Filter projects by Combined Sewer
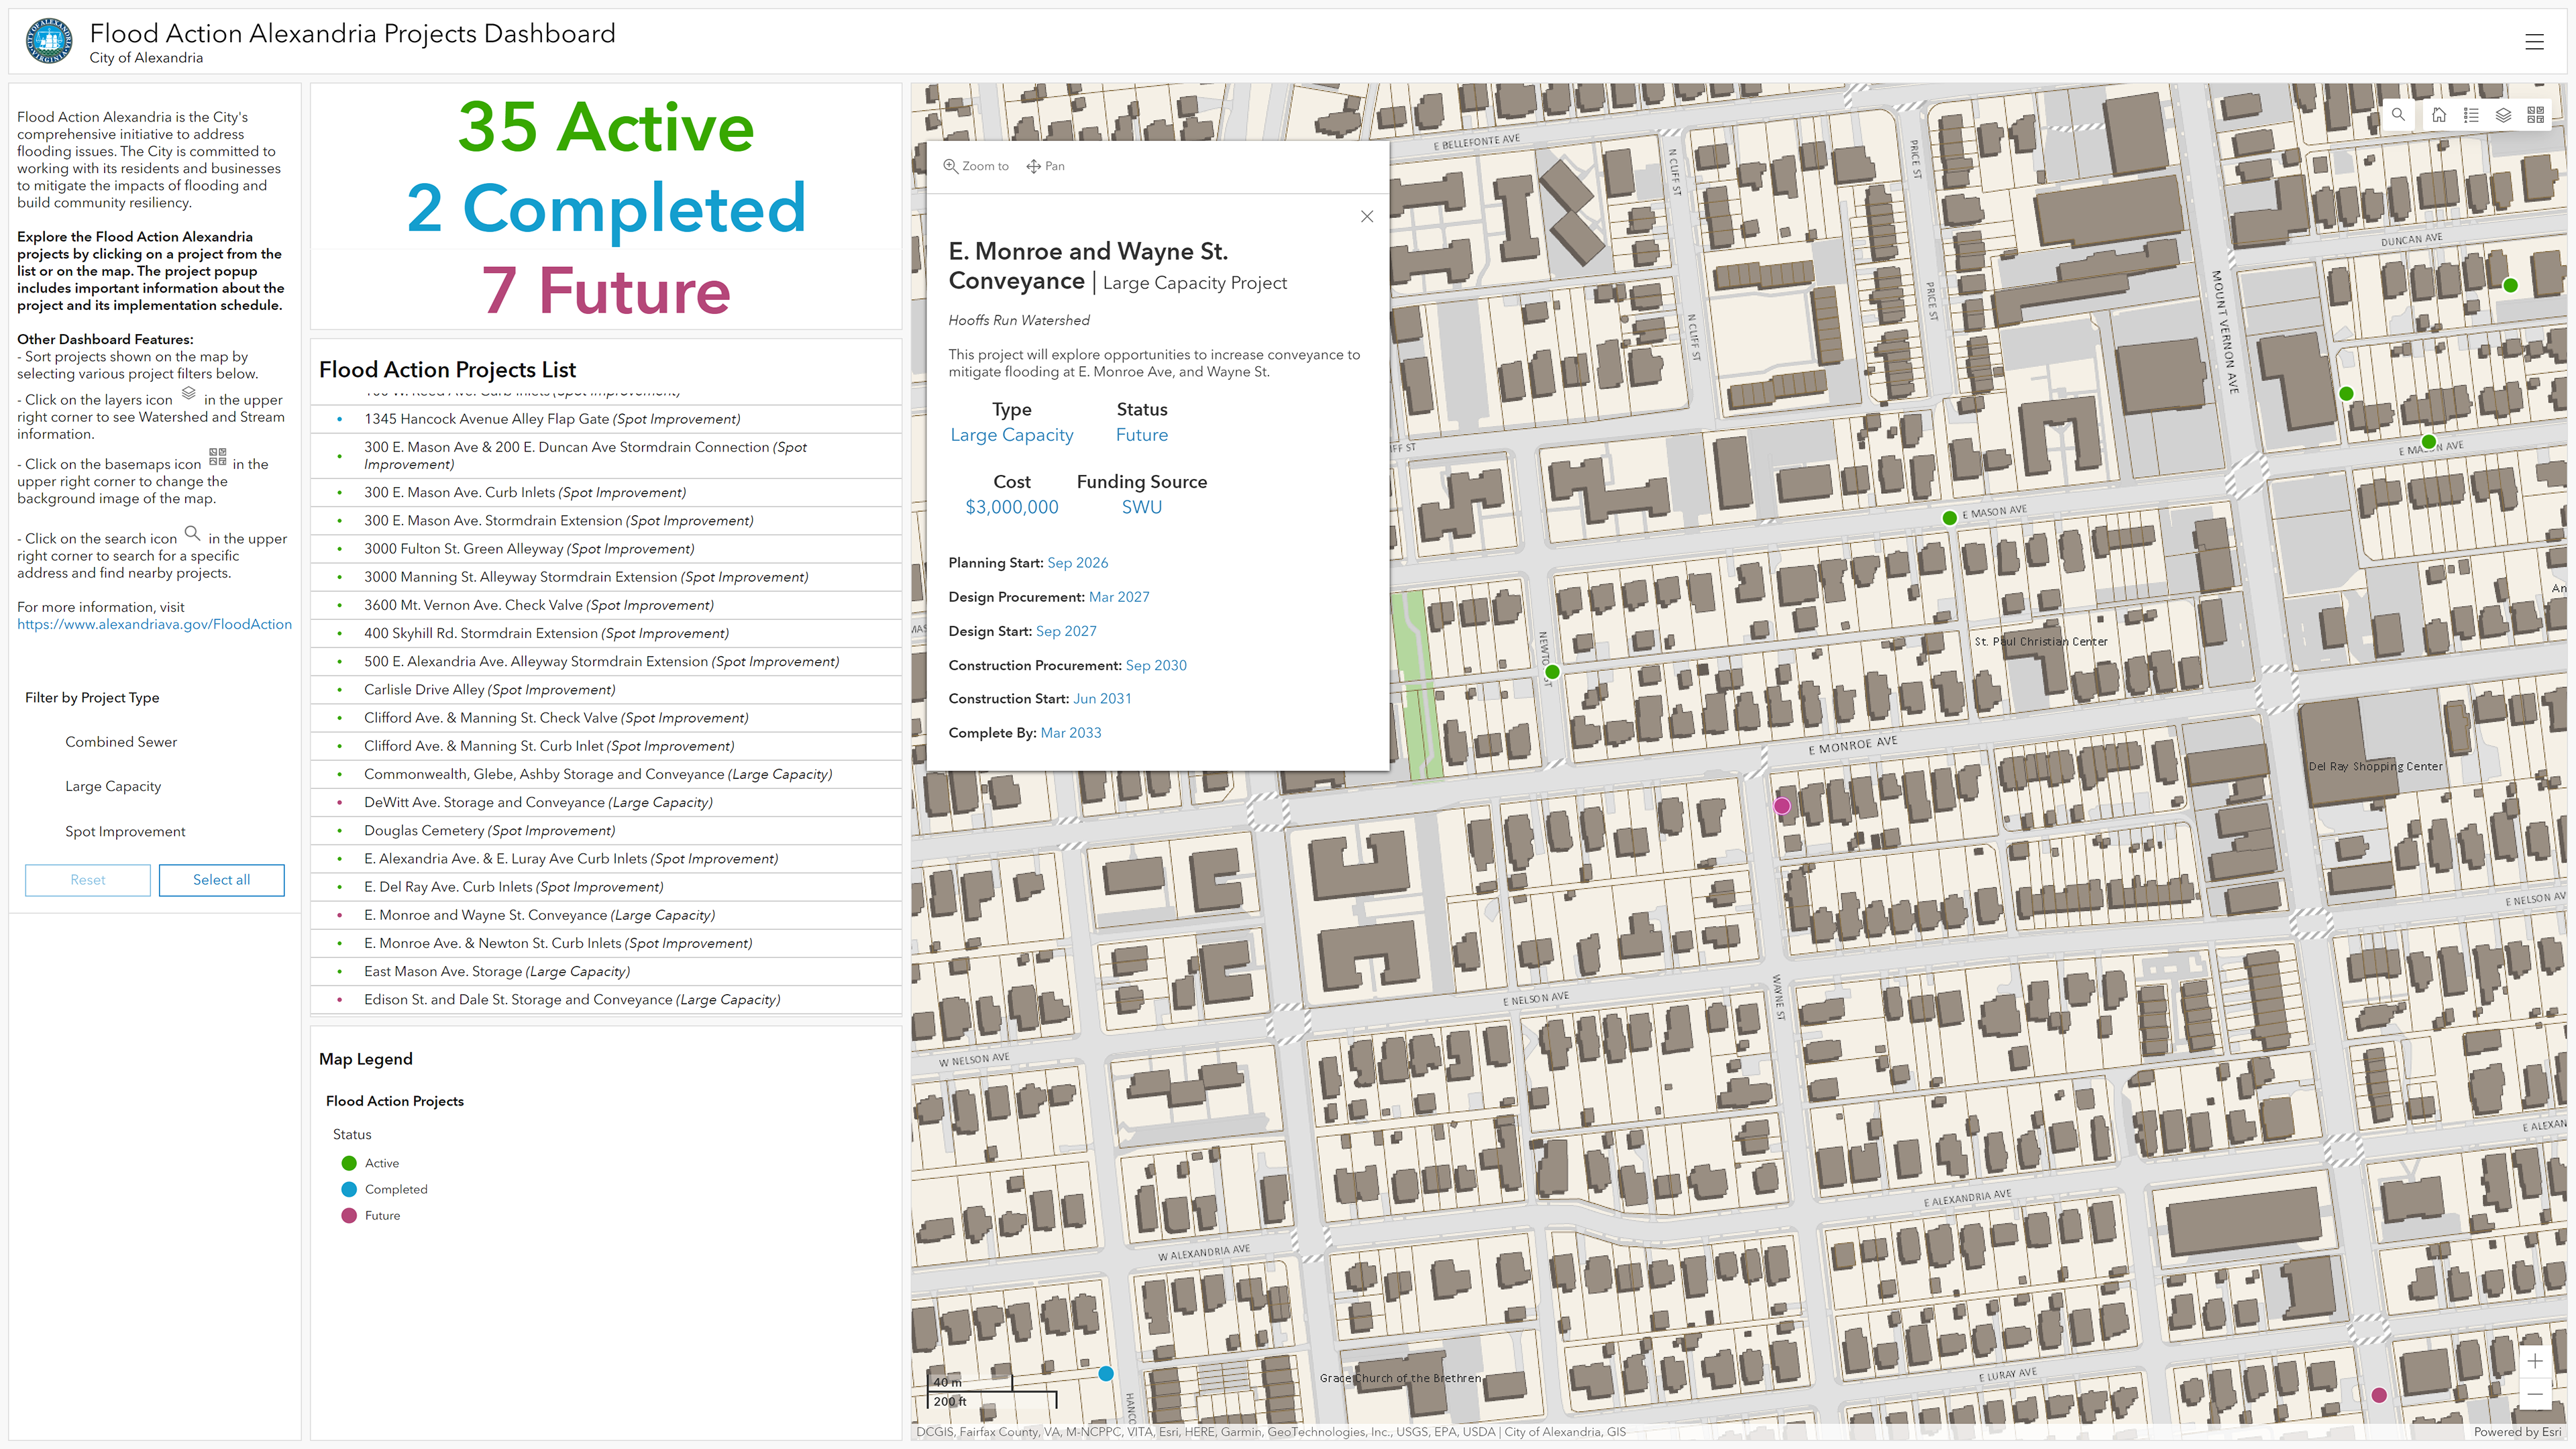 coord(121,742)
